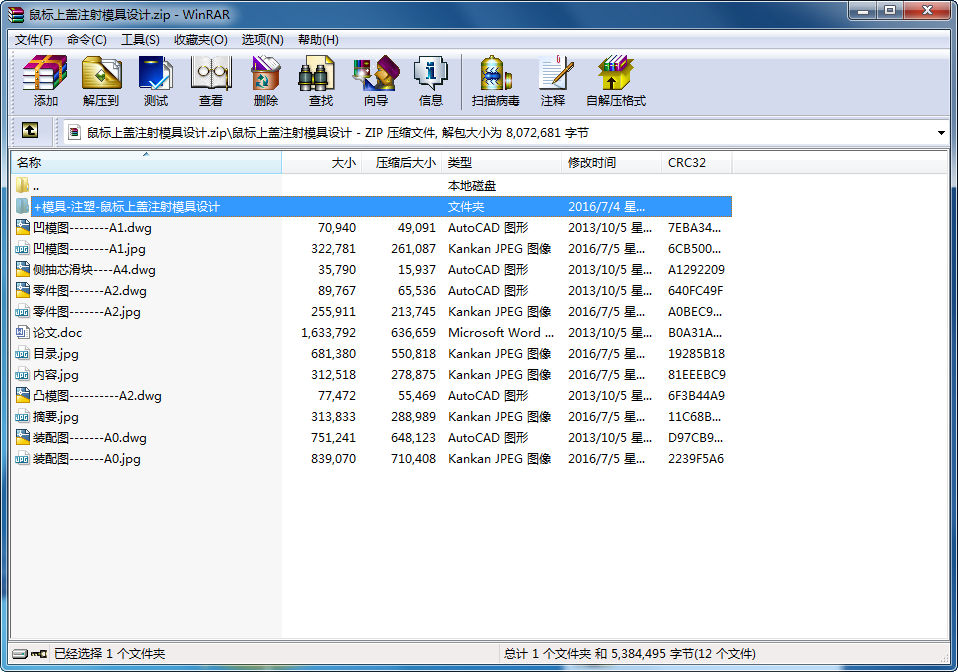Click the JPG icon of 目录.jpg

coord(23,354)
